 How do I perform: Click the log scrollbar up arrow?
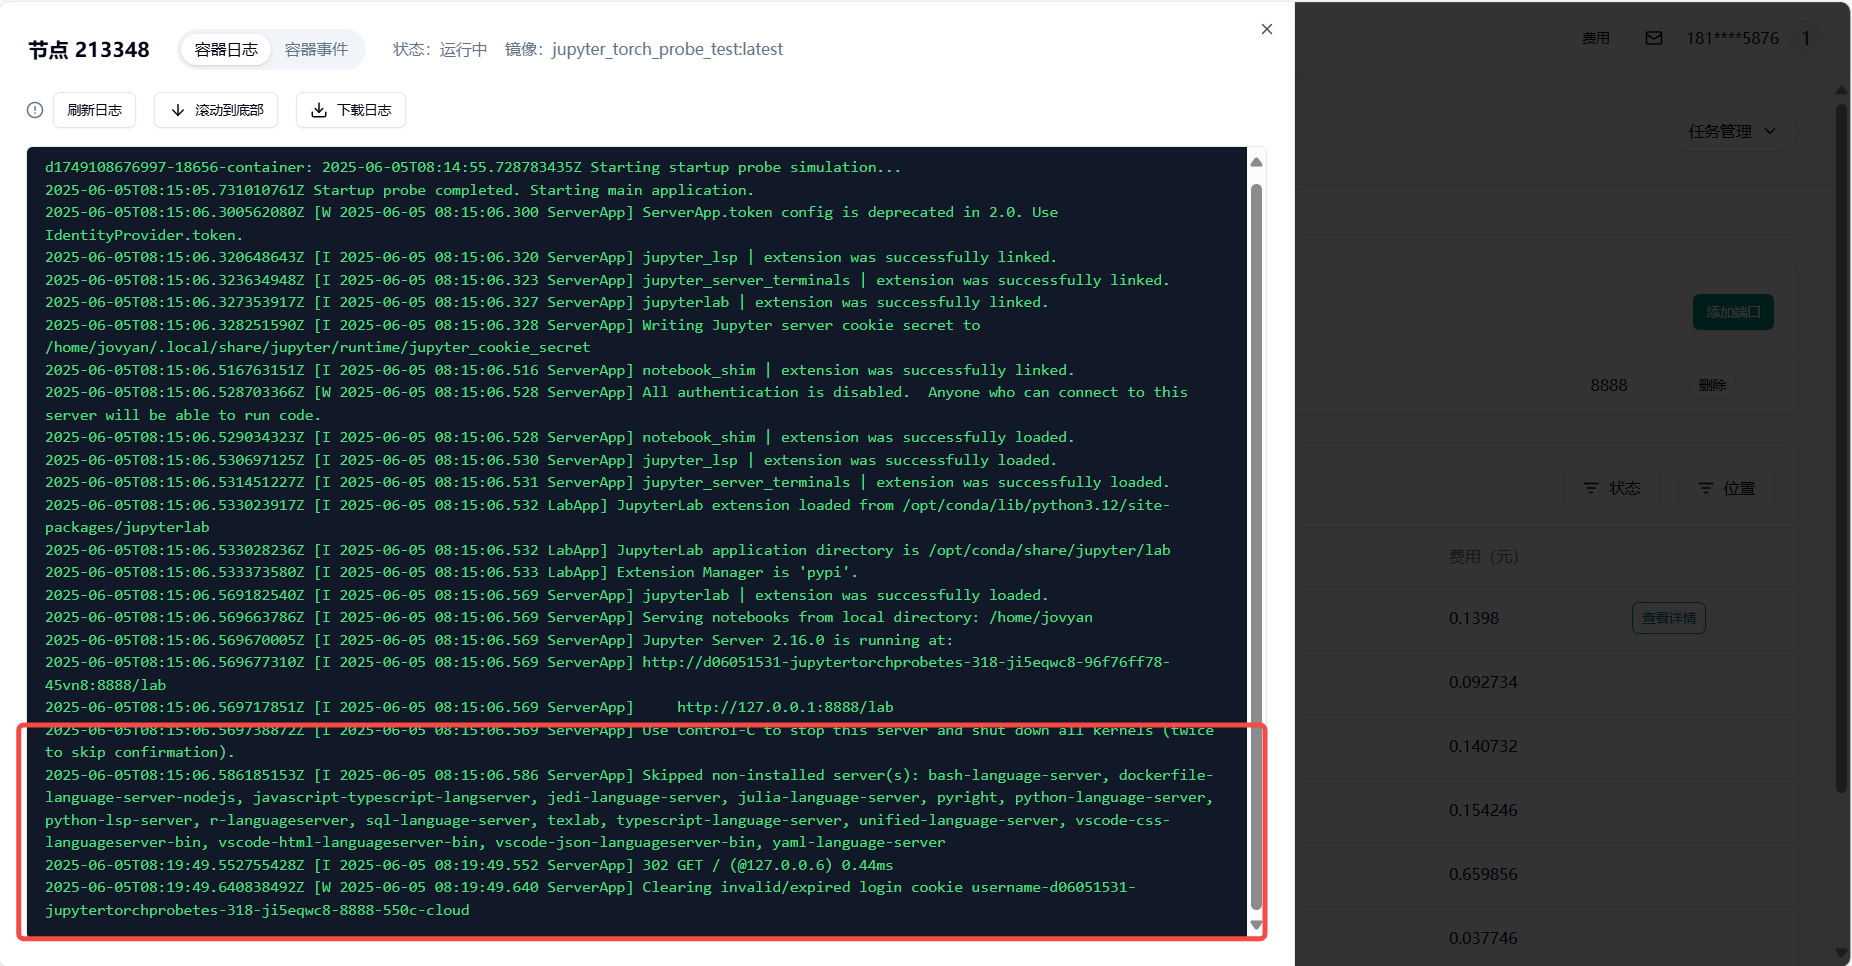(1256, 162)
